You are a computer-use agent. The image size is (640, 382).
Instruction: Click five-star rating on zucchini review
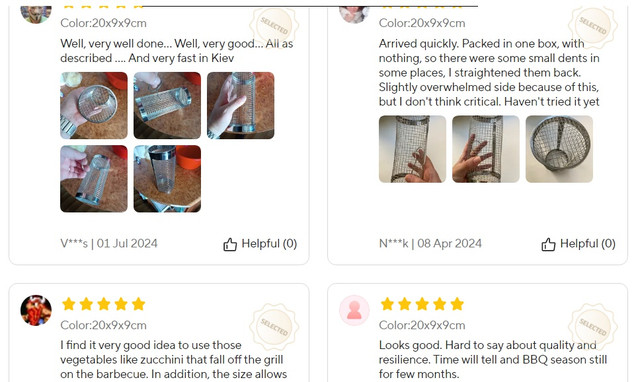[104, 304]
